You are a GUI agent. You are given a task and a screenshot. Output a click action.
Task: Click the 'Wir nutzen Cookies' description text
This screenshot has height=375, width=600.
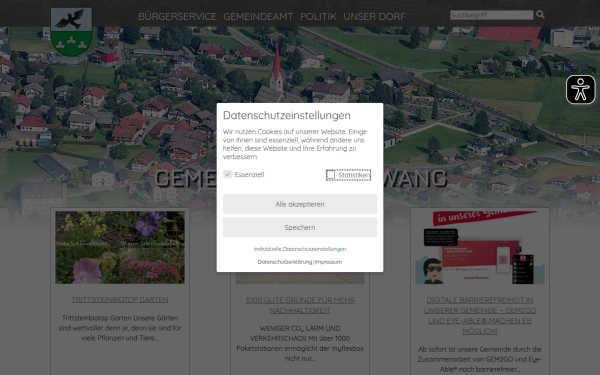[295, 144]
